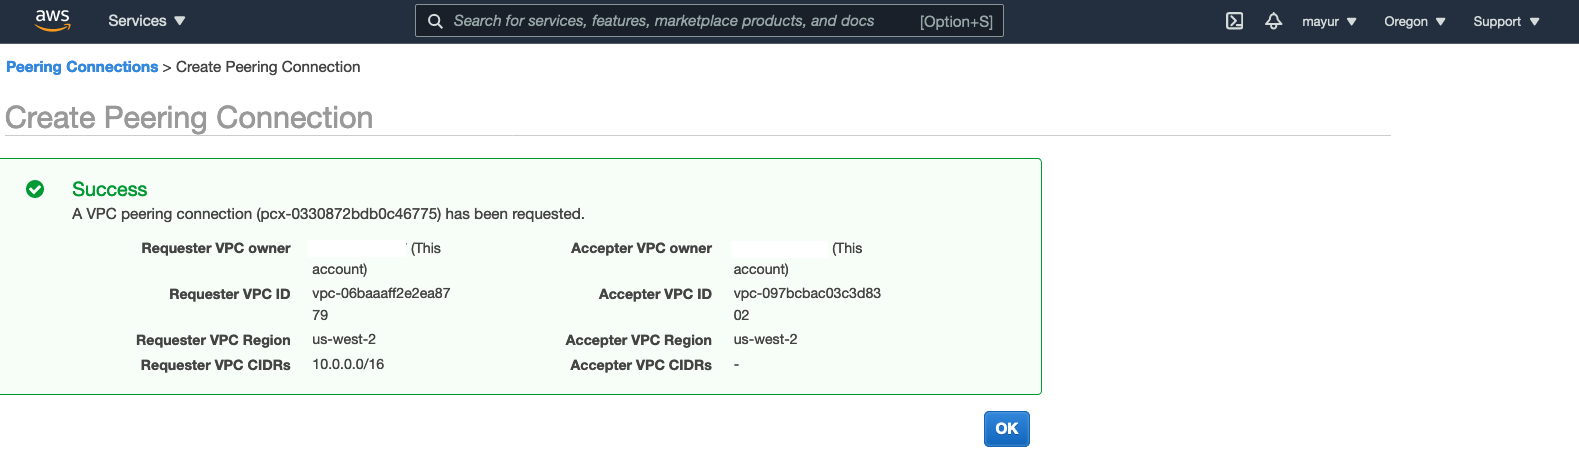
Task: Open the mayur account dropdown
Action: [1328, 21]
